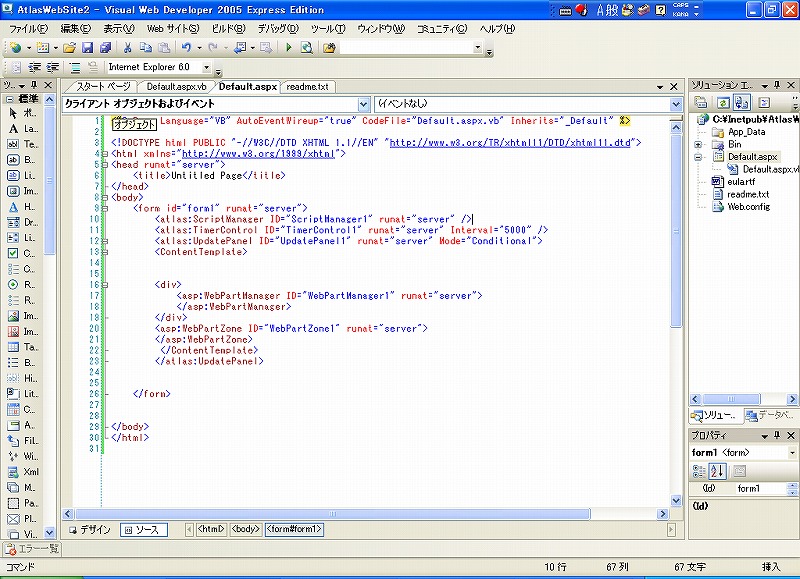The image size is (800, 579).
Task: Switch to the Start Page tab
Action: coord(103,87)
